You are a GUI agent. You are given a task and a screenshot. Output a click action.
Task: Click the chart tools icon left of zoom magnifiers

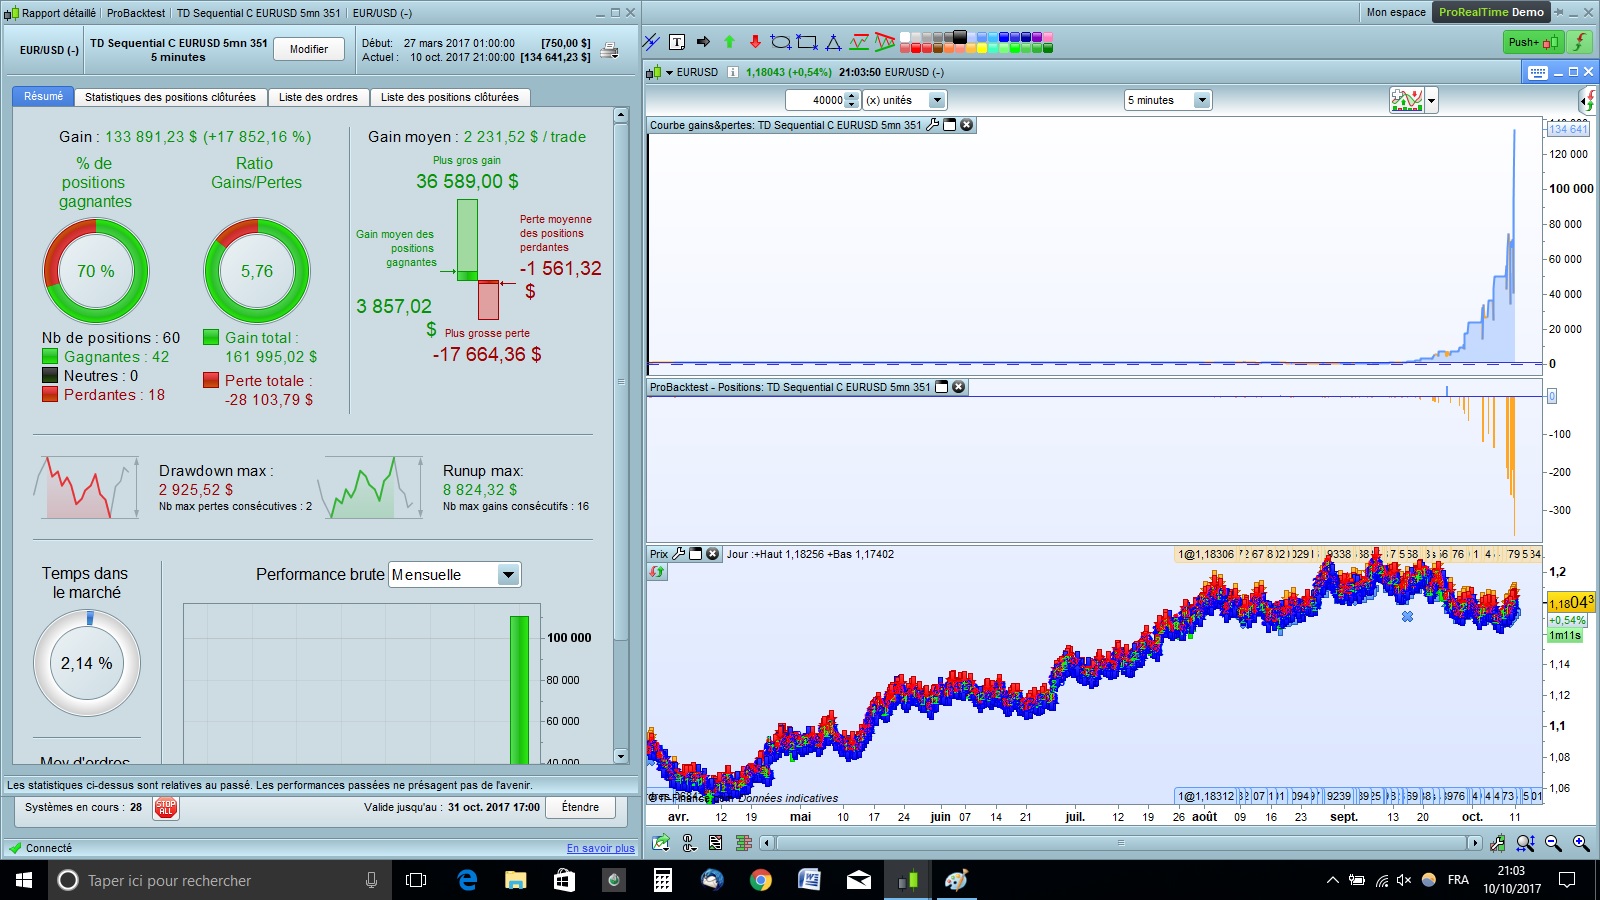(x=1497, y=843)
